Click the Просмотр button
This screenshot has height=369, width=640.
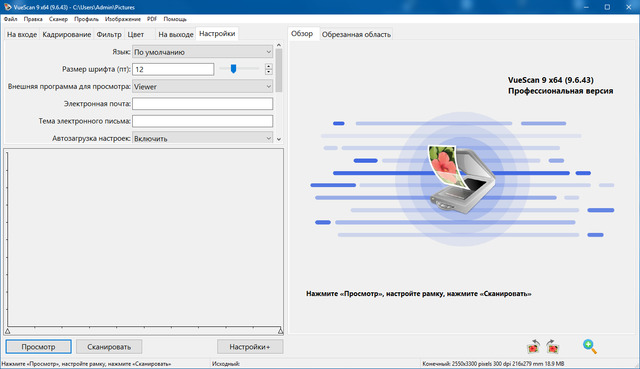(x=38, y=347)
